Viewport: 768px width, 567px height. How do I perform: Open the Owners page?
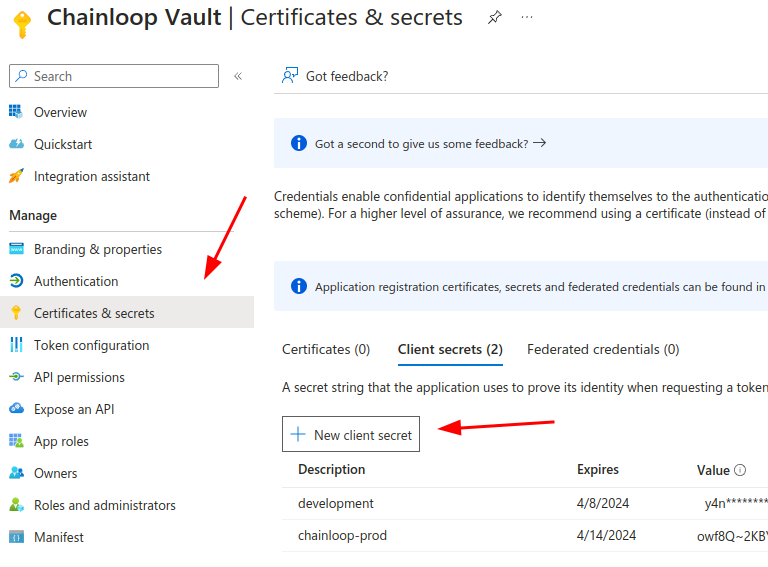55,473
